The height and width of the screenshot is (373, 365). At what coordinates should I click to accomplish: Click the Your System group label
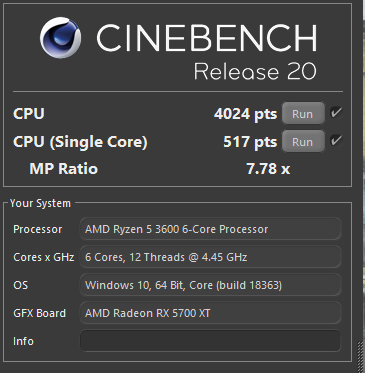[x=40, y=203]
